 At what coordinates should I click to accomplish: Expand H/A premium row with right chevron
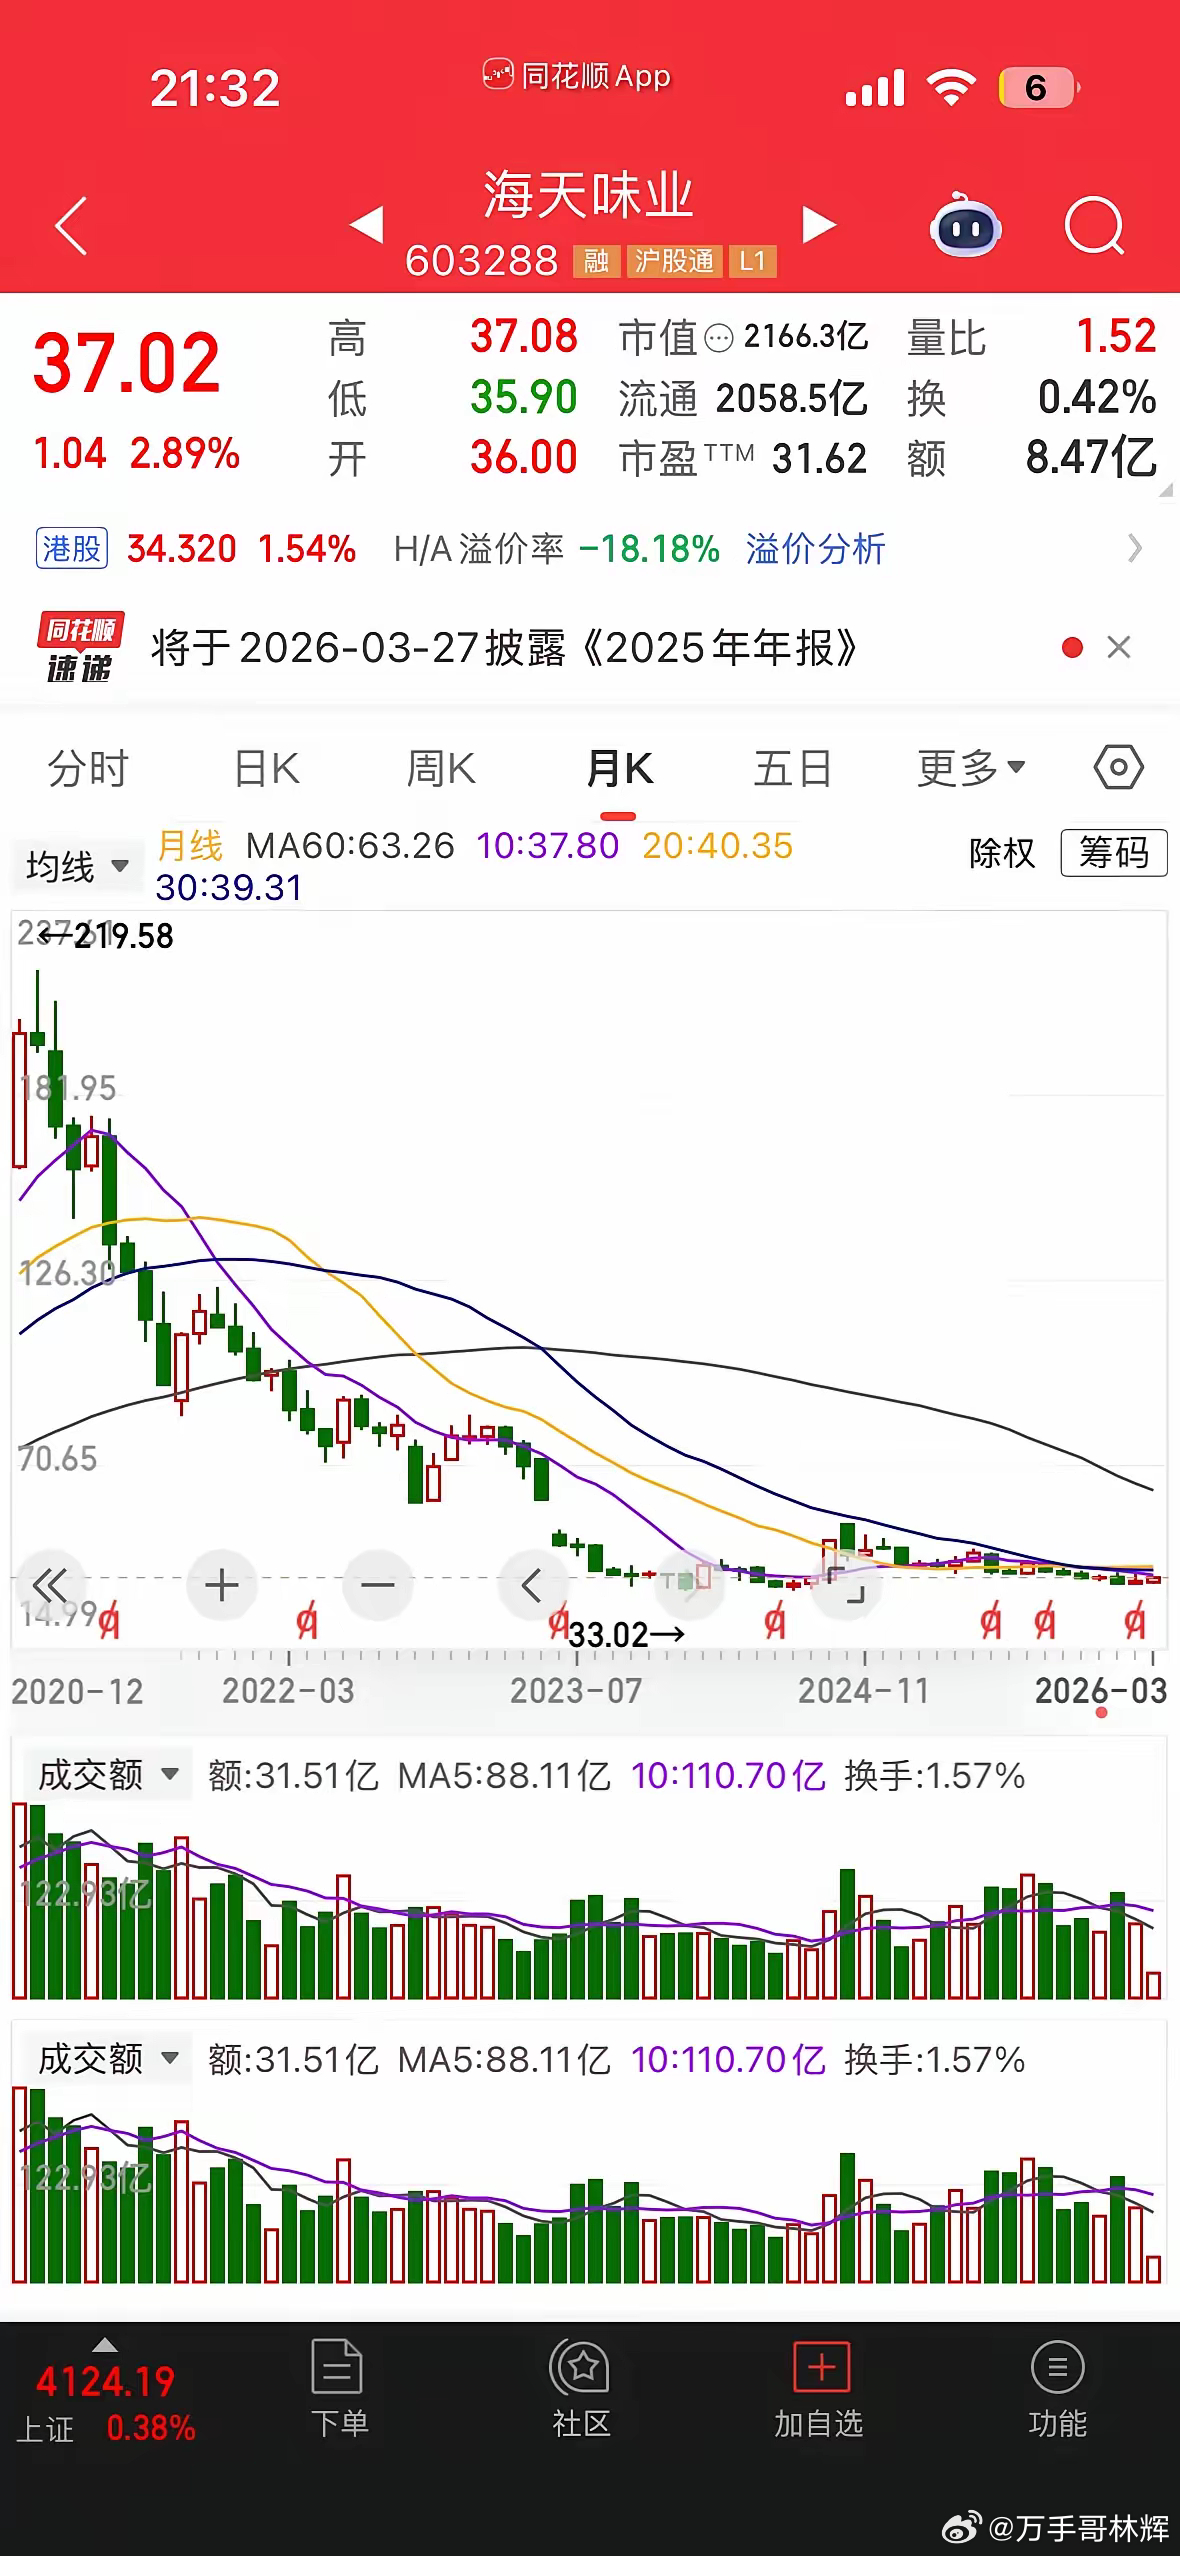pyautogui.click(x=1134, y=548)
